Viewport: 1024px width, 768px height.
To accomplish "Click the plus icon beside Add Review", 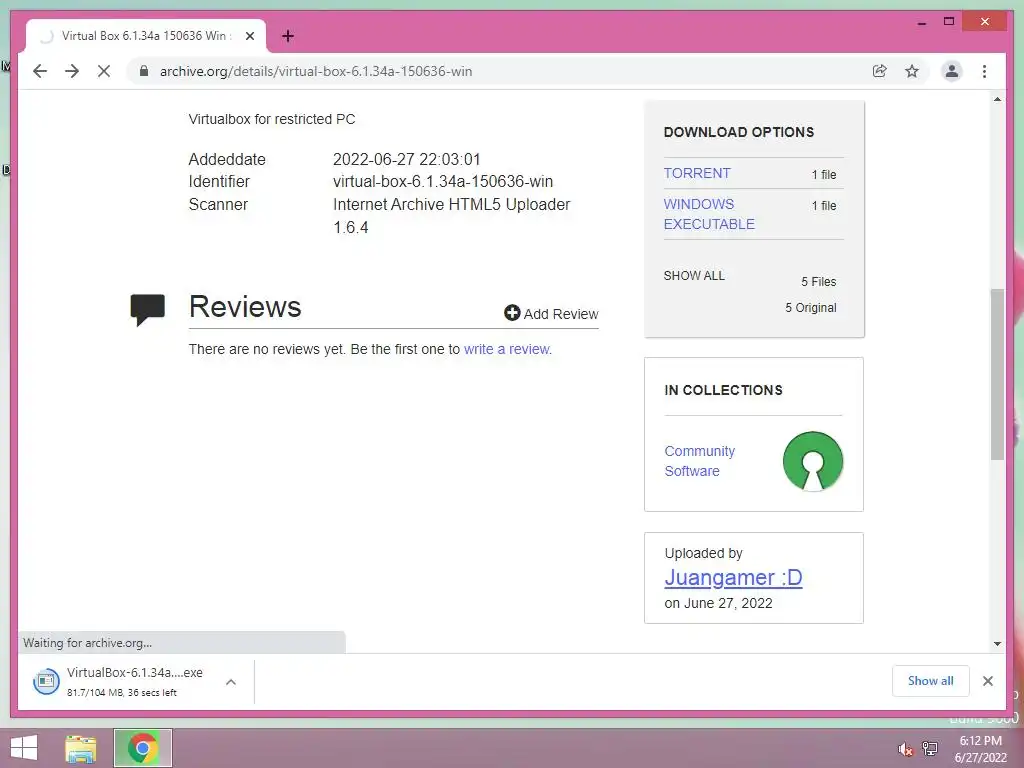I will tap(512, 313).
